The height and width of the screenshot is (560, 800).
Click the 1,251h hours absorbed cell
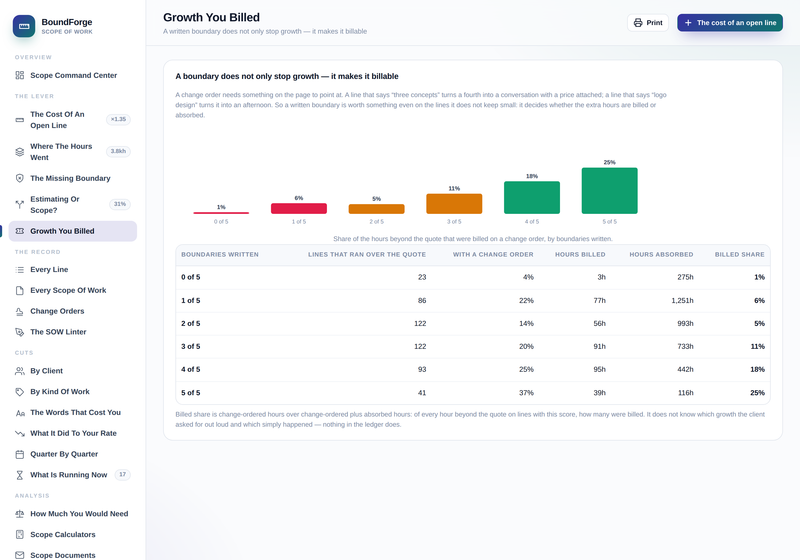point(682,301)
